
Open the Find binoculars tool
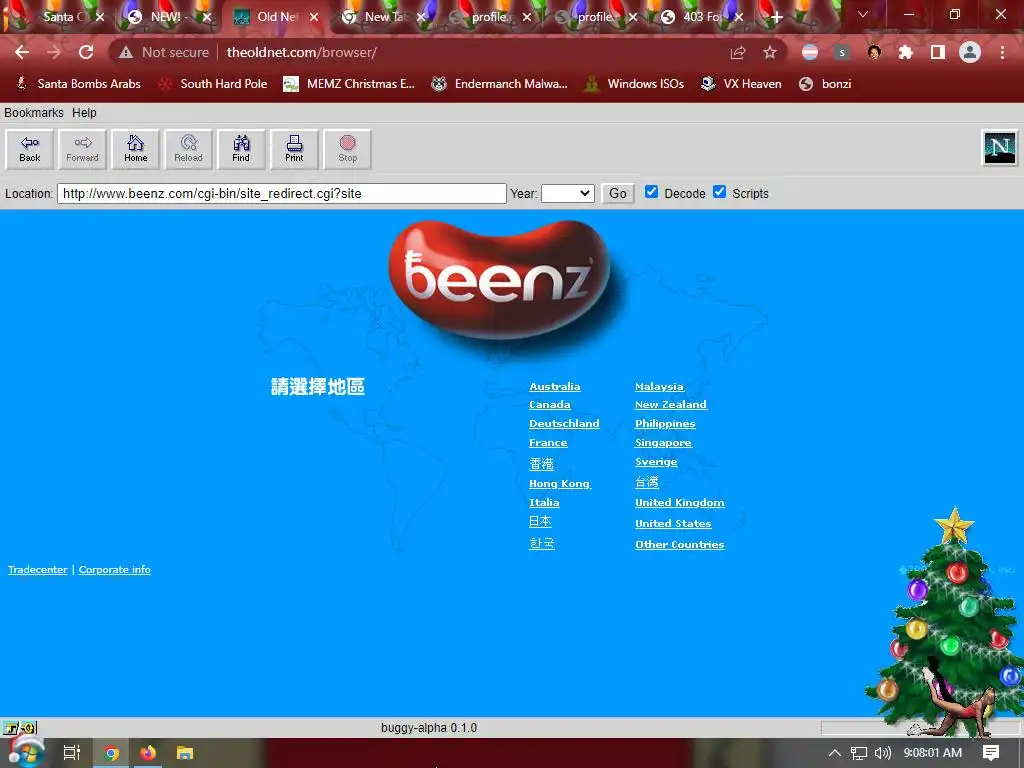click(x=241, y=150)
